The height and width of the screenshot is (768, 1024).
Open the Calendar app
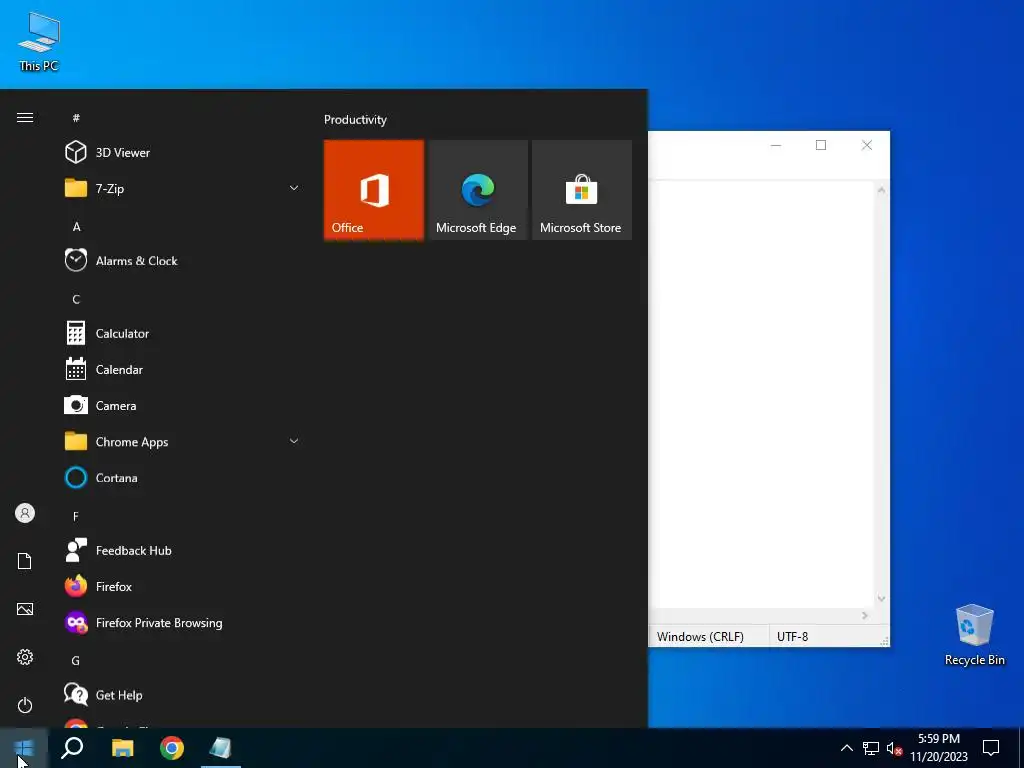click(183, 370)
